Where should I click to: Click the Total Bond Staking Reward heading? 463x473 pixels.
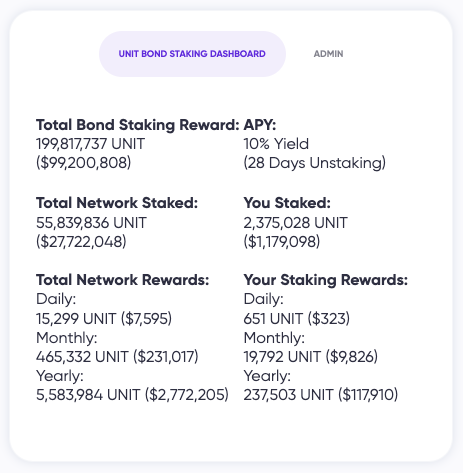[138, 125]
